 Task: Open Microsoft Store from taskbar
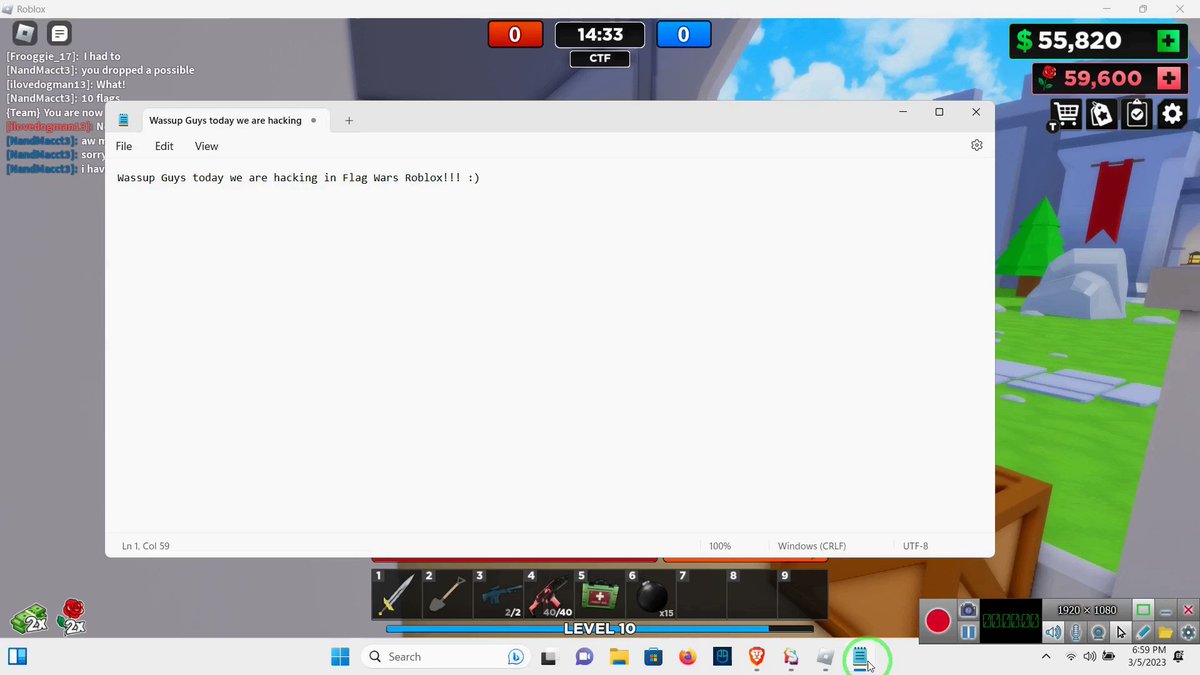(653, 657)
